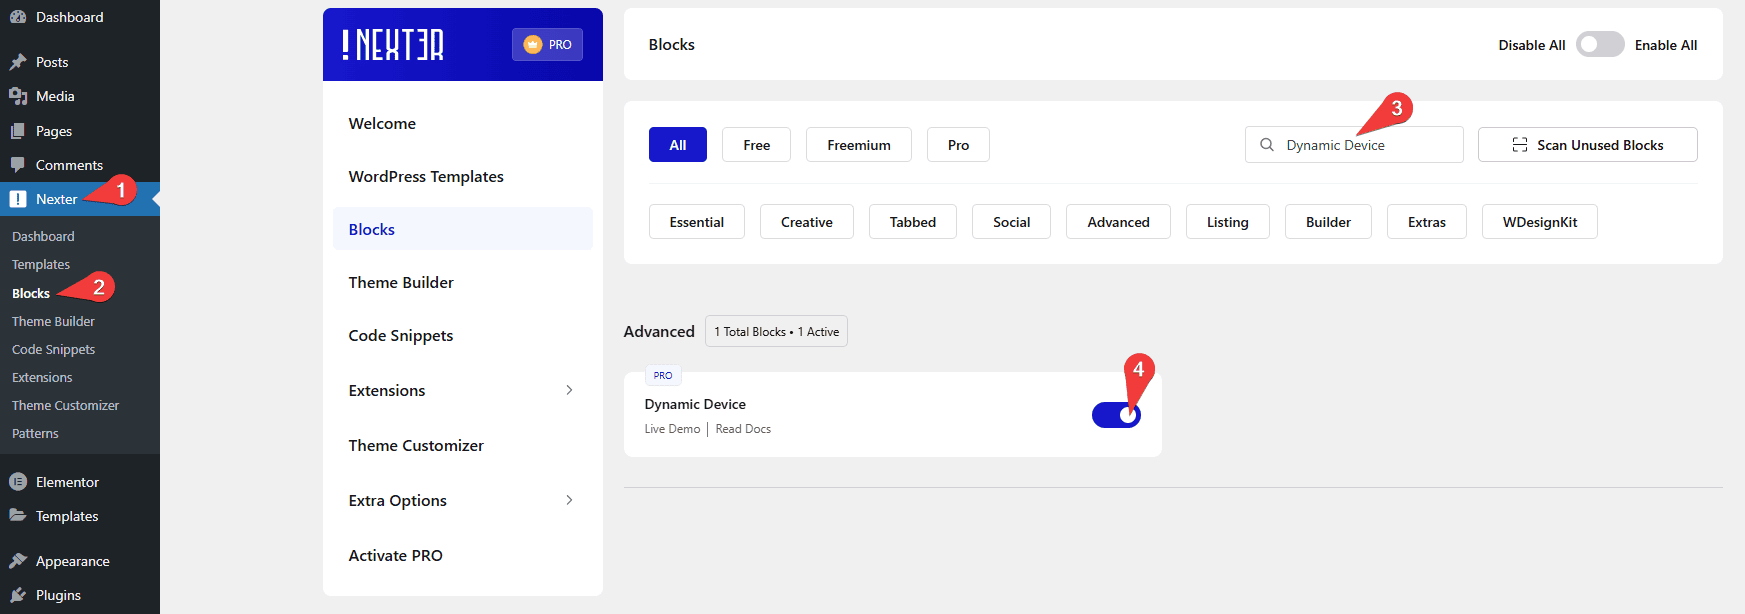This screenshot has width=1745, height=614.
Task: Expand the Extensions submenu chevron
Action: [x=569, y=390]
